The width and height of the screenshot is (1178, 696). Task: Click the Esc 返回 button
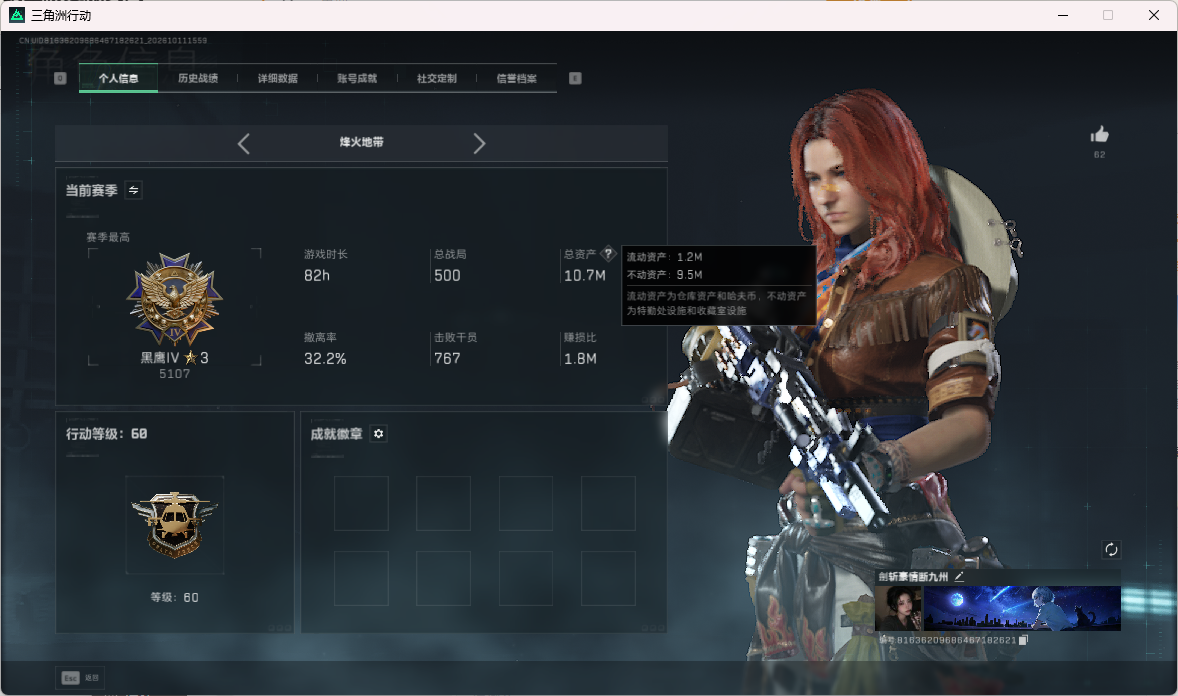tap(80, 678)
